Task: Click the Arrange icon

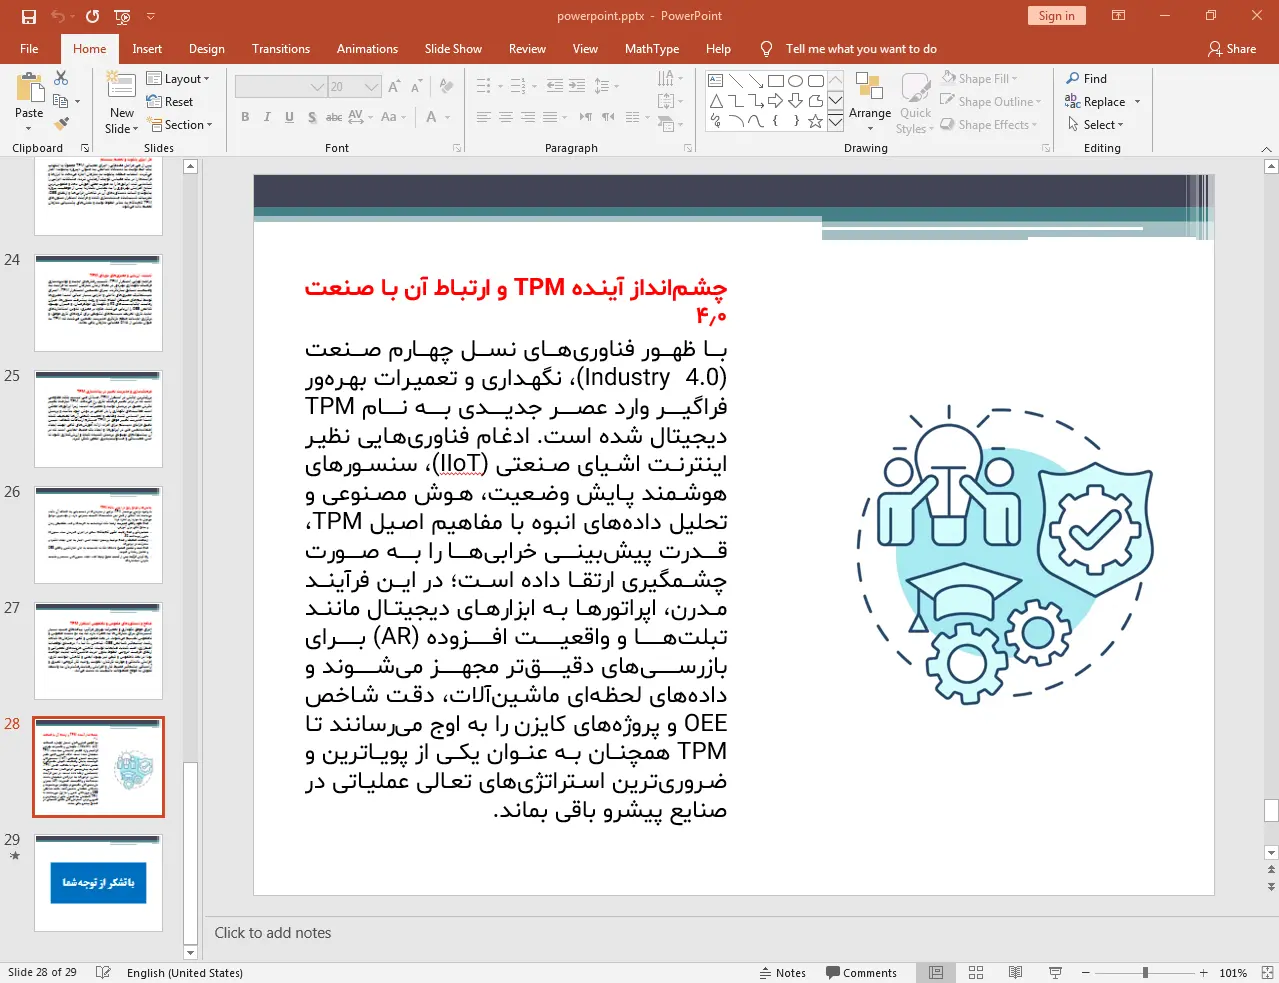Action: (870, 103)
